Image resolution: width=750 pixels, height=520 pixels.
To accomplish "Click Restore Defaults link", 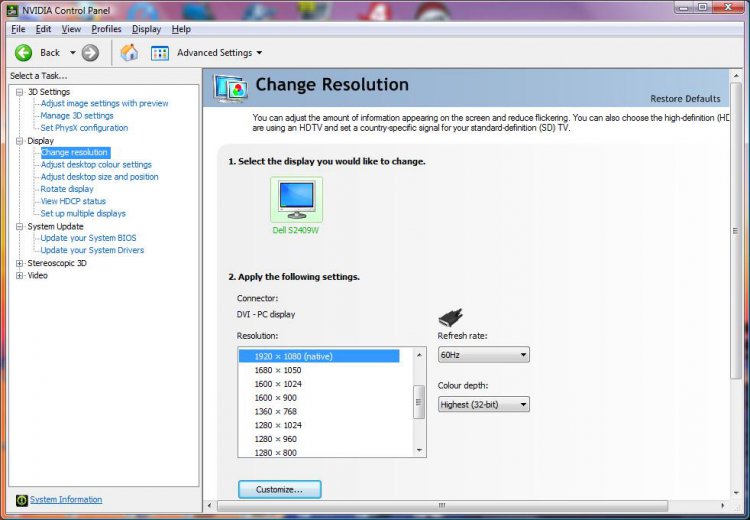I will tap(685, 99).
